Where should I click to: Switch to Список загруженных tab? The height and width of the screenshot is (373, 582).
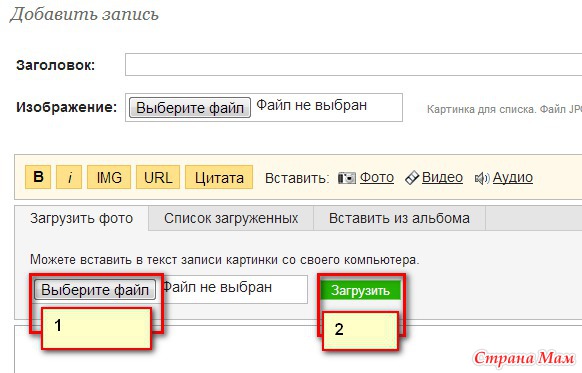(x=231, y=218)
